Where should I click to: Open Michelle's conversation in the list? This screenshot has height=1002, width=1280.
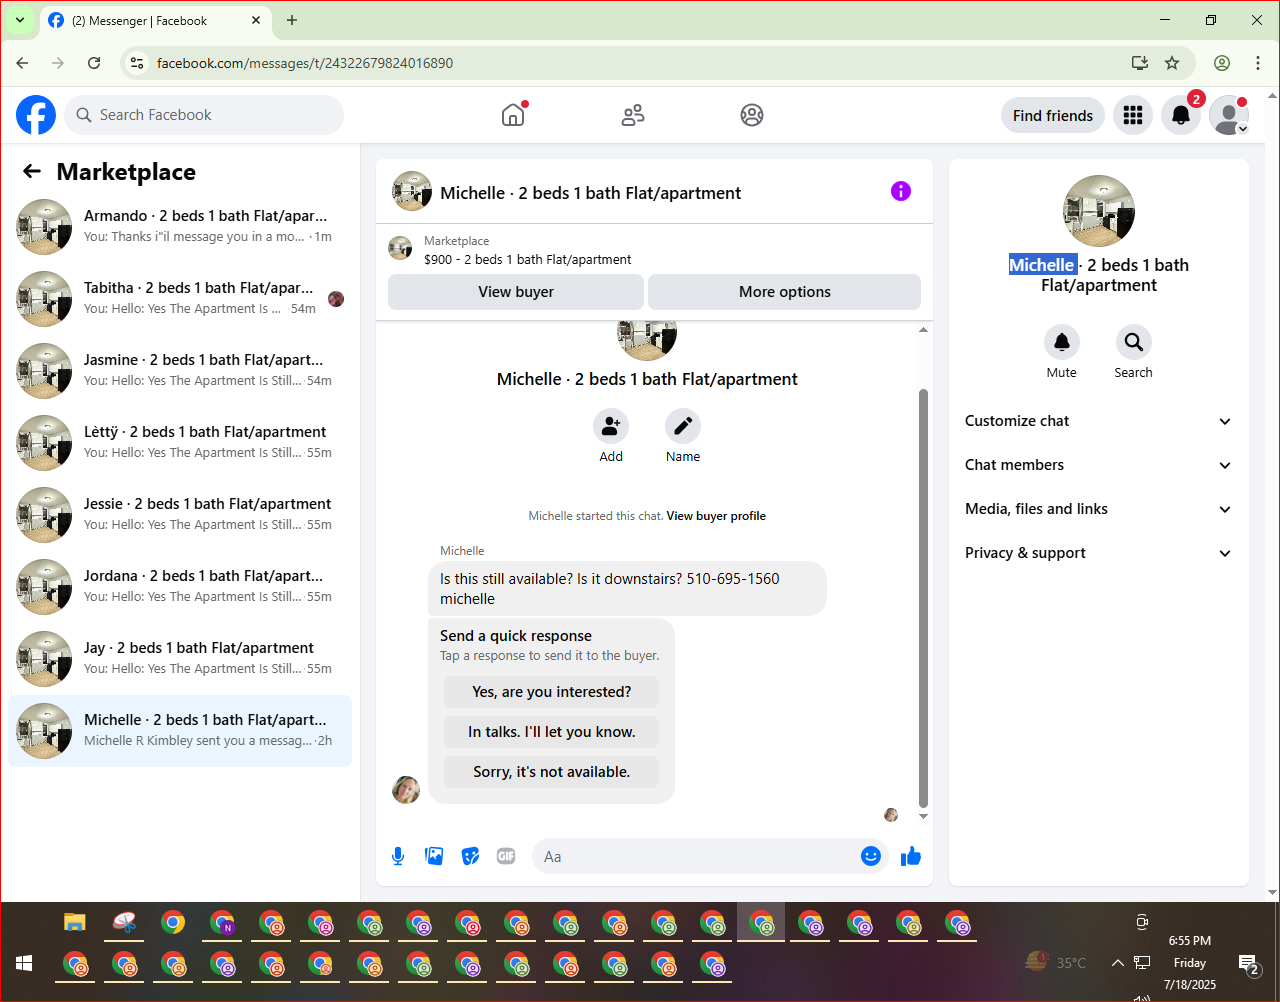180,731
